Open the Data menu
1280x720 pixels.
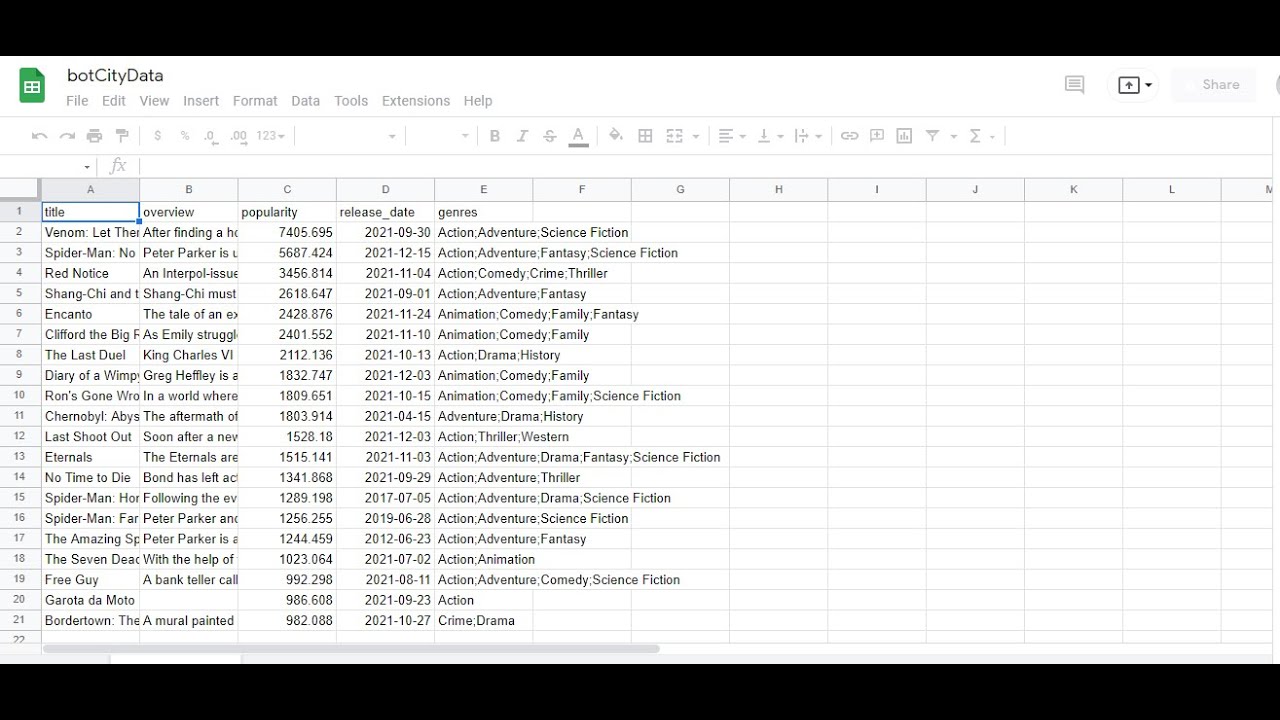[306, 101]
